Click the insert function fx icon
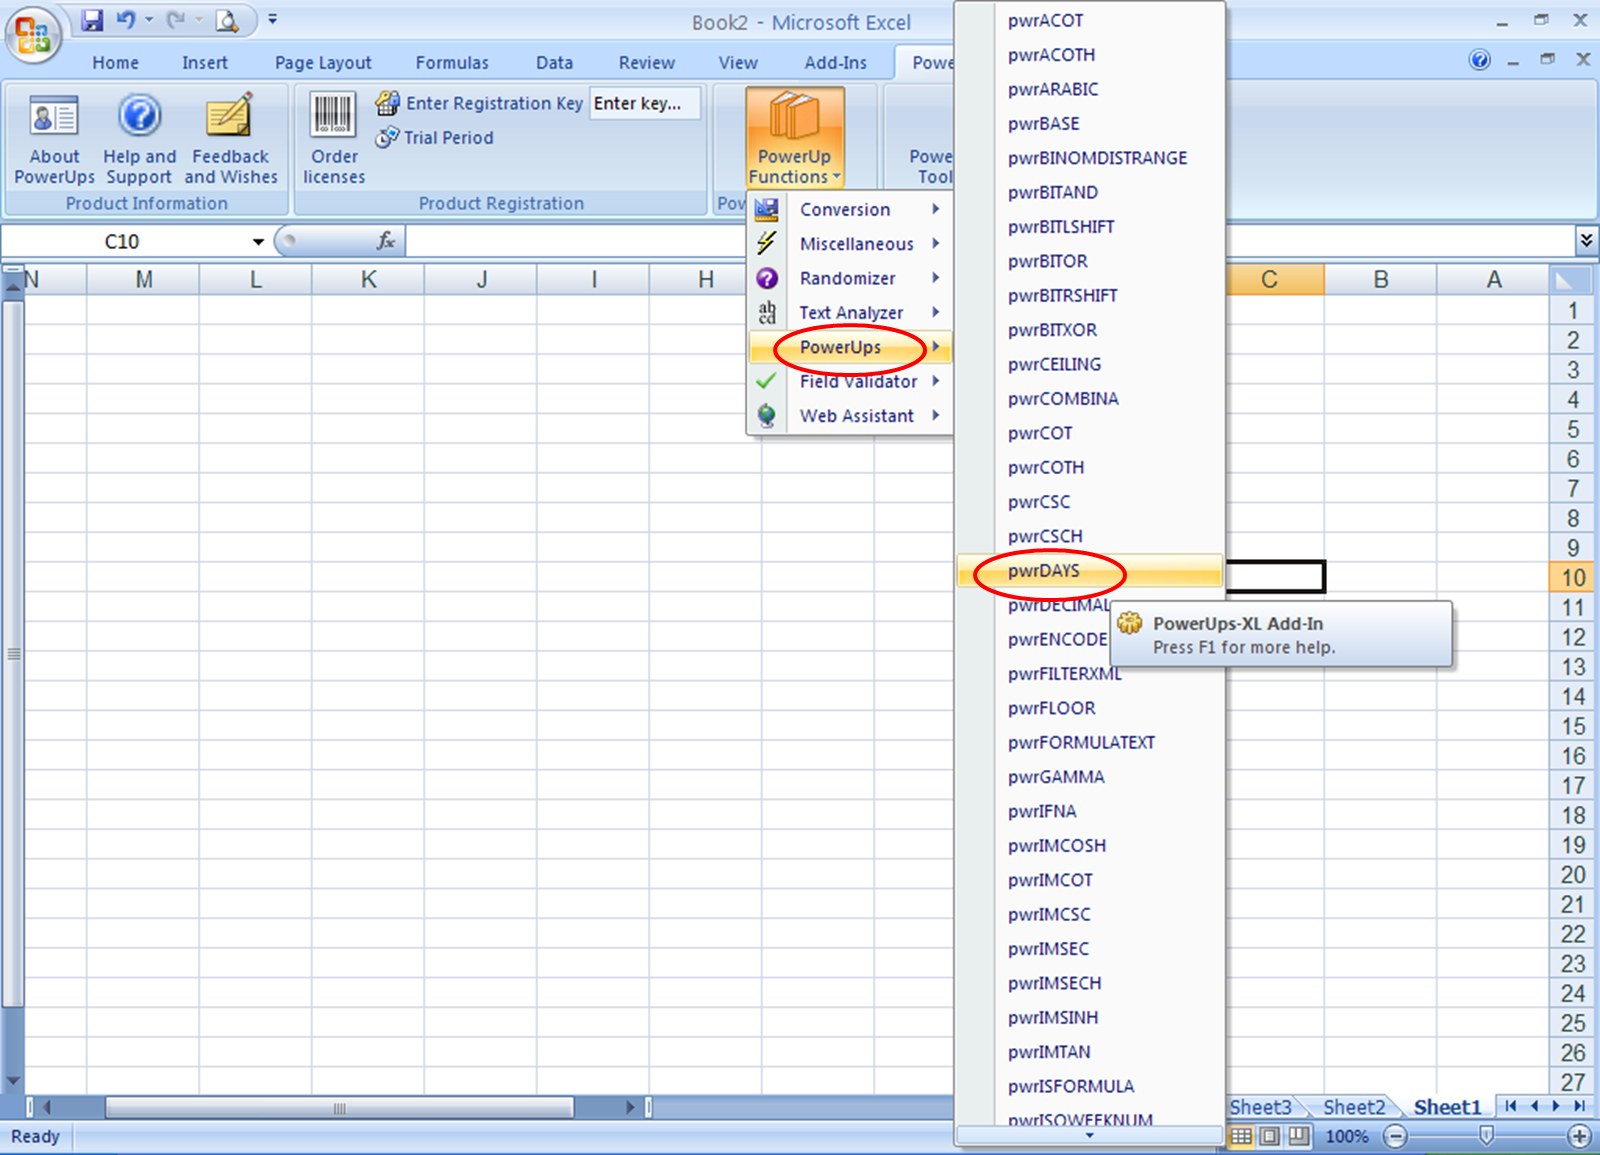The height and width of the screenshot is (1155, 1600). pyautogui.click(x=386, y=241)
